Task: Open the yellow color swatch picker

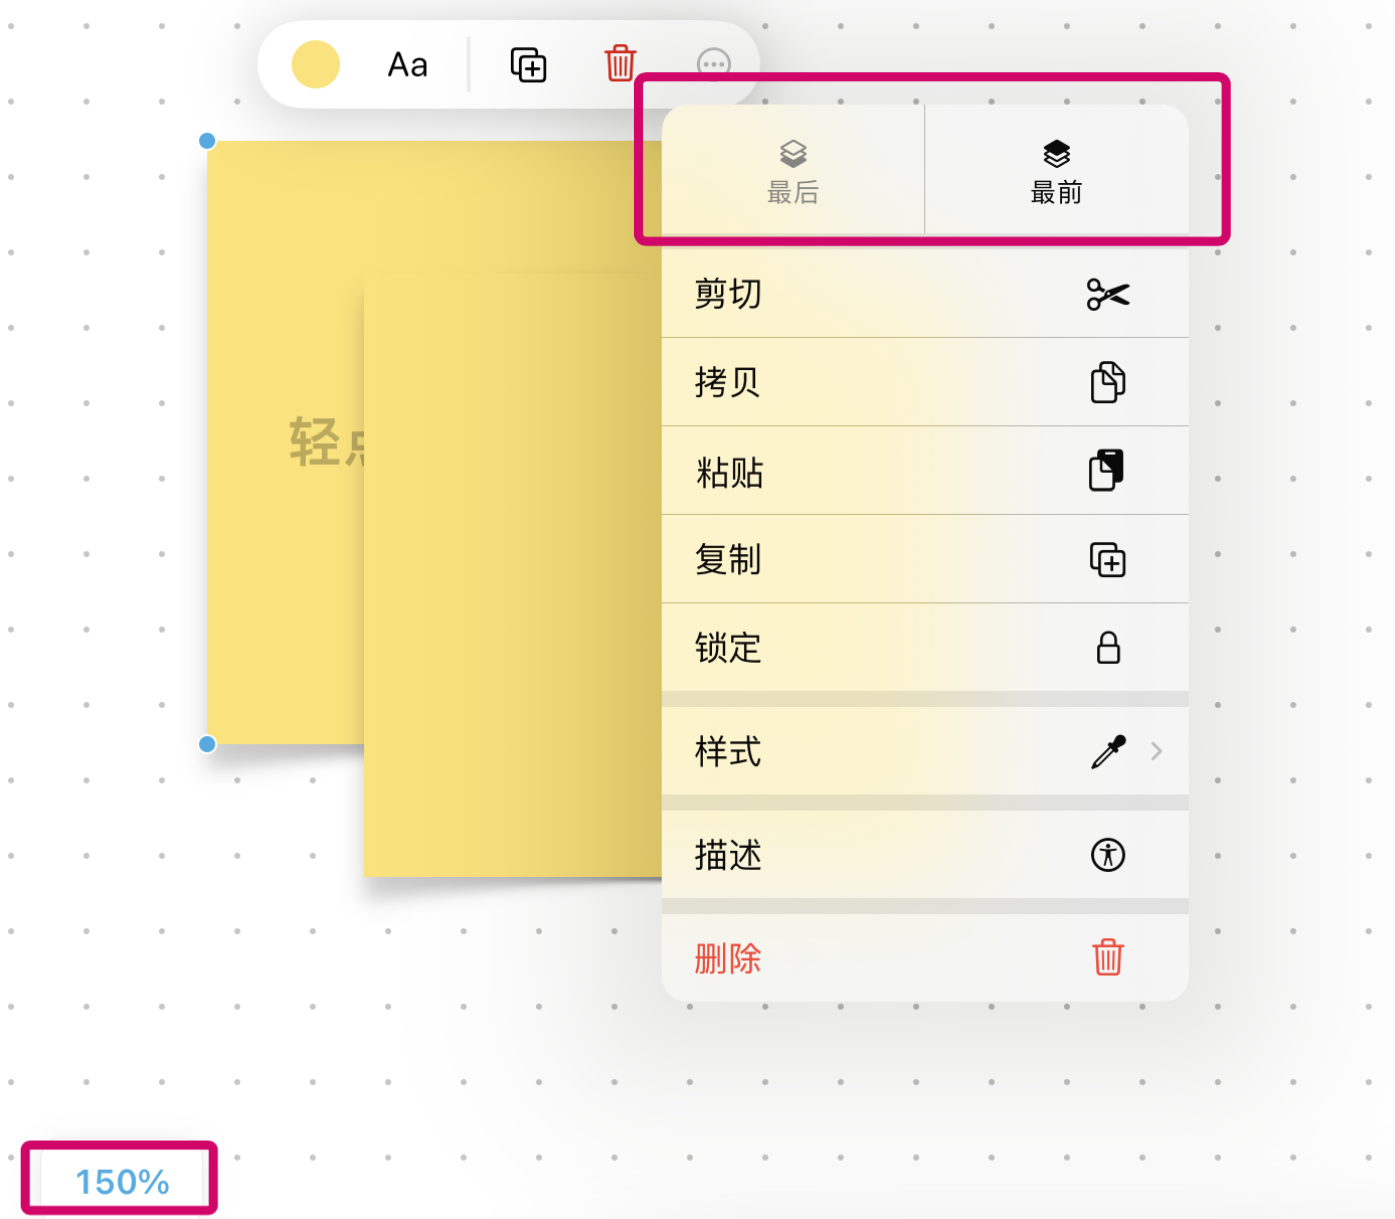Action: point(316,64)
